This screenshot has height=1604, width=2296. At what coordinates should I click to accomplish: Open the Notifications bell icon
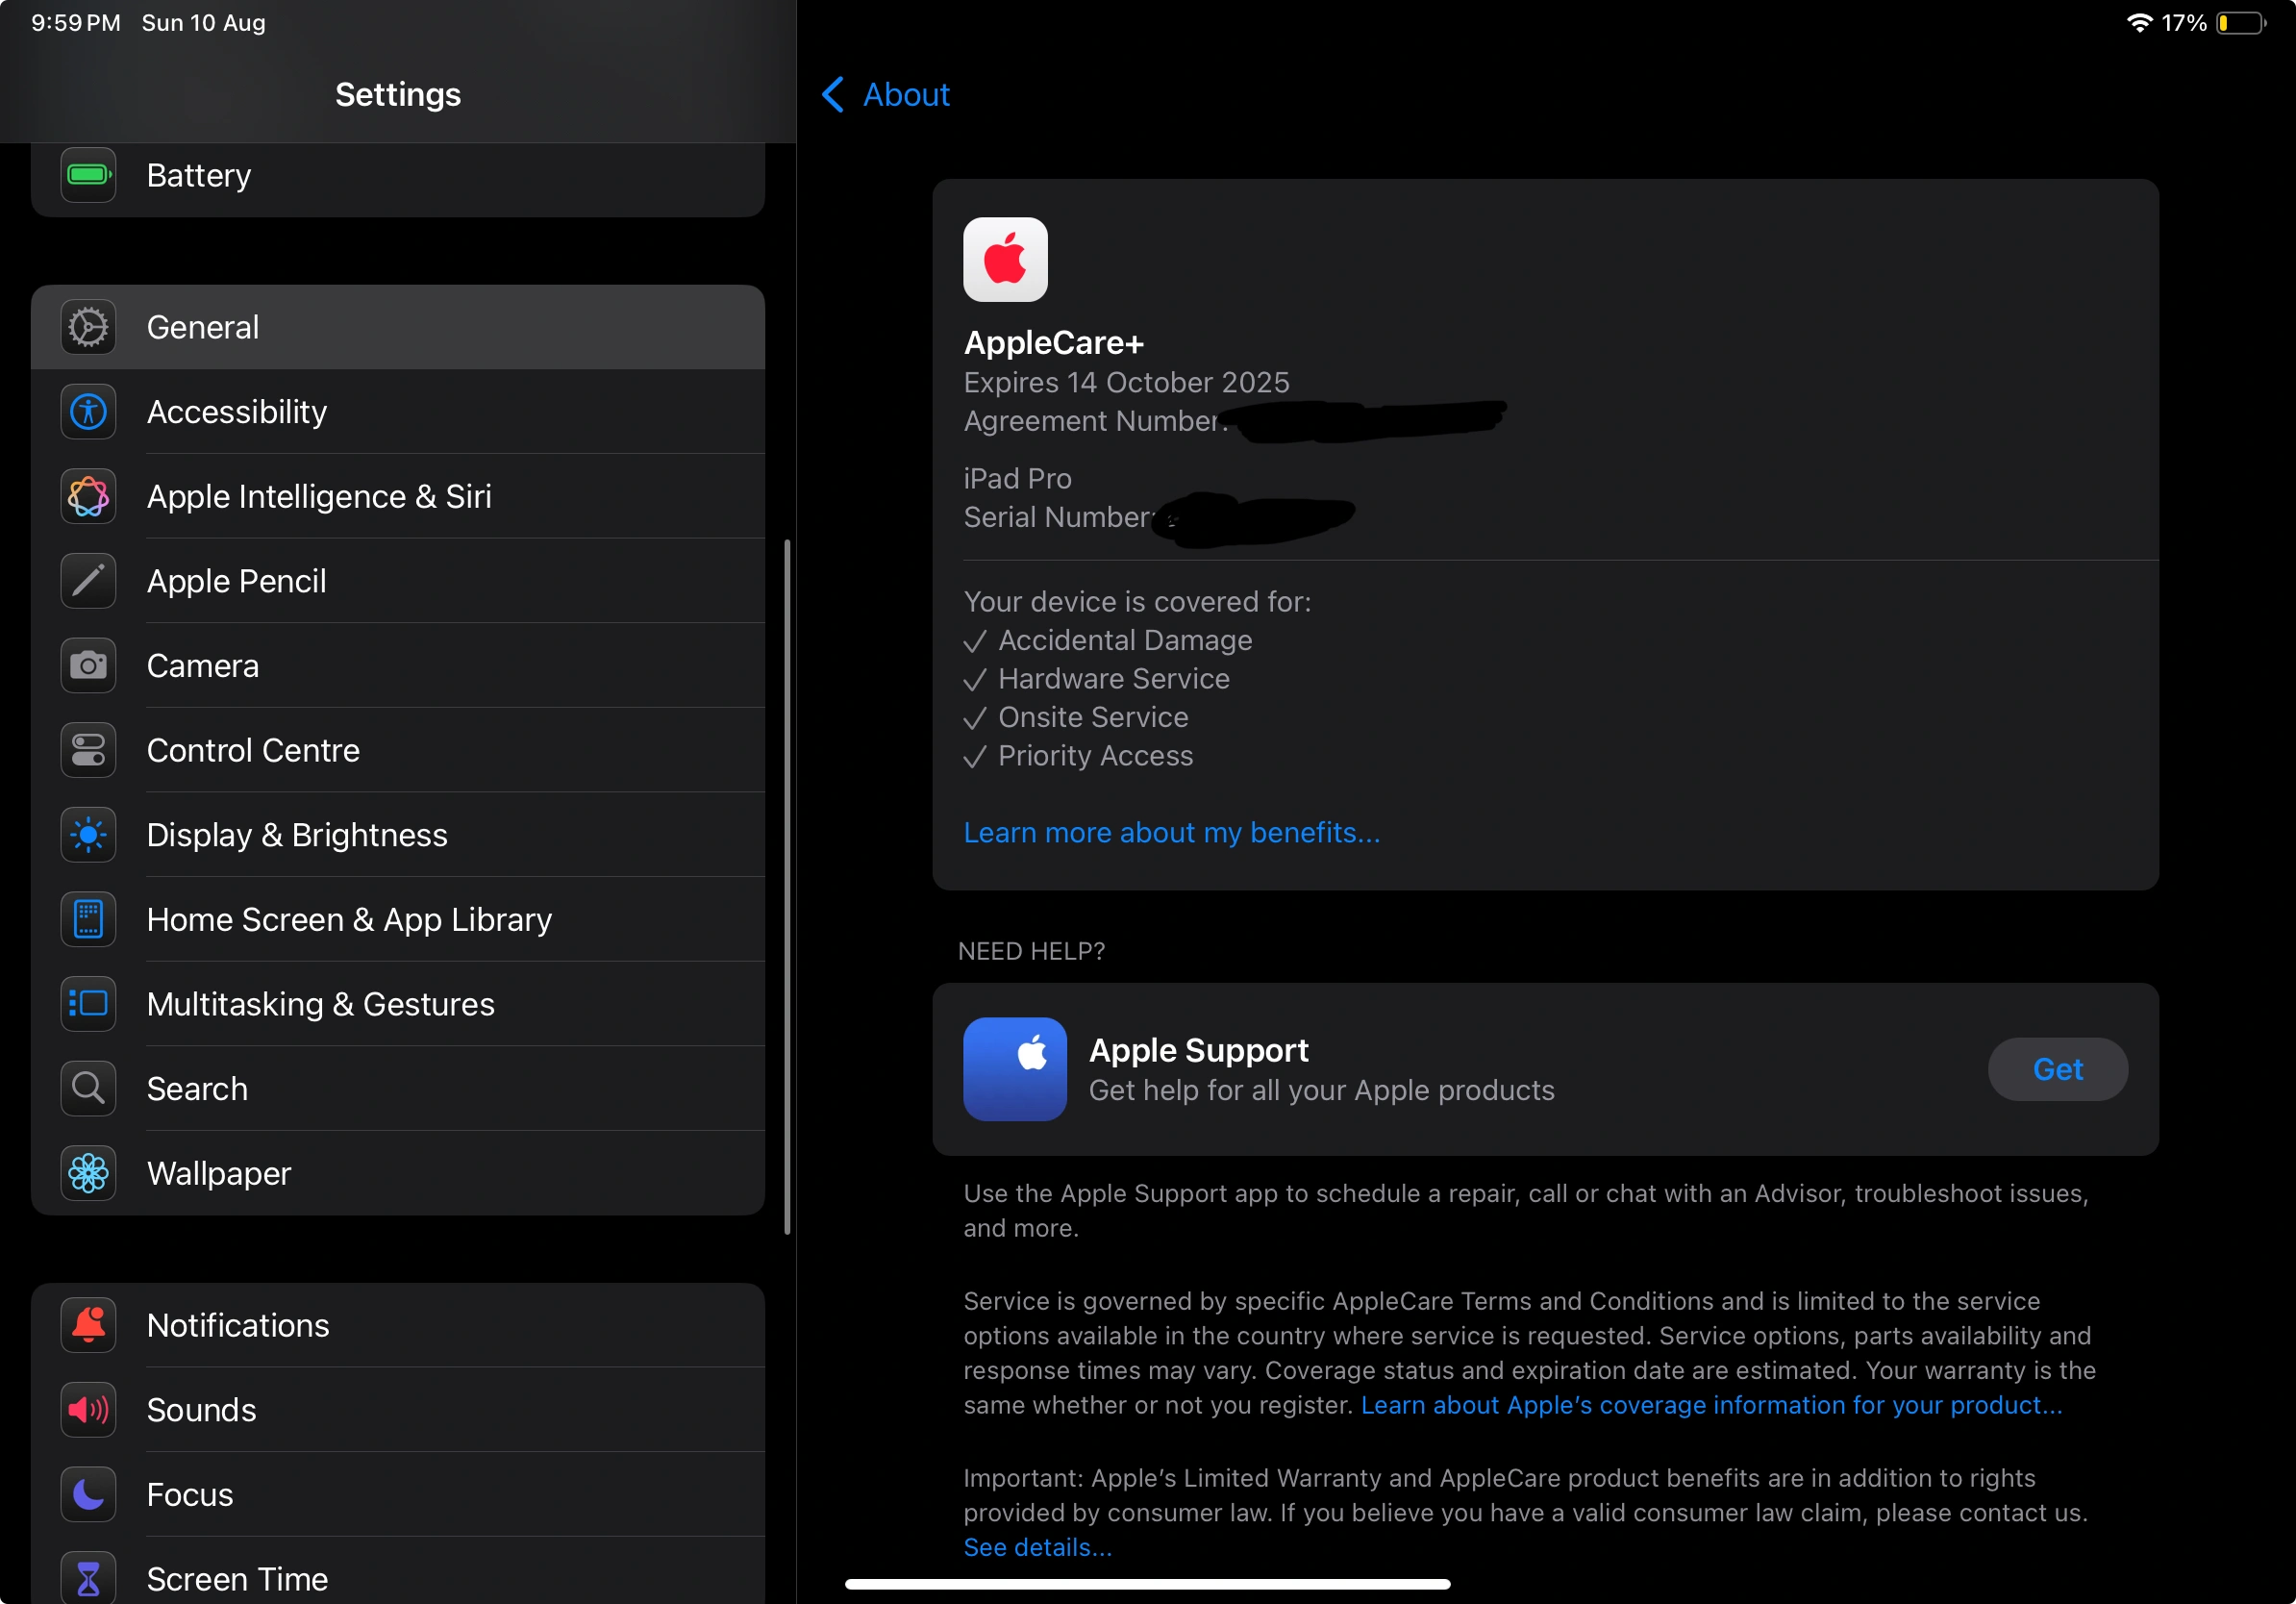click(88, 1325)
